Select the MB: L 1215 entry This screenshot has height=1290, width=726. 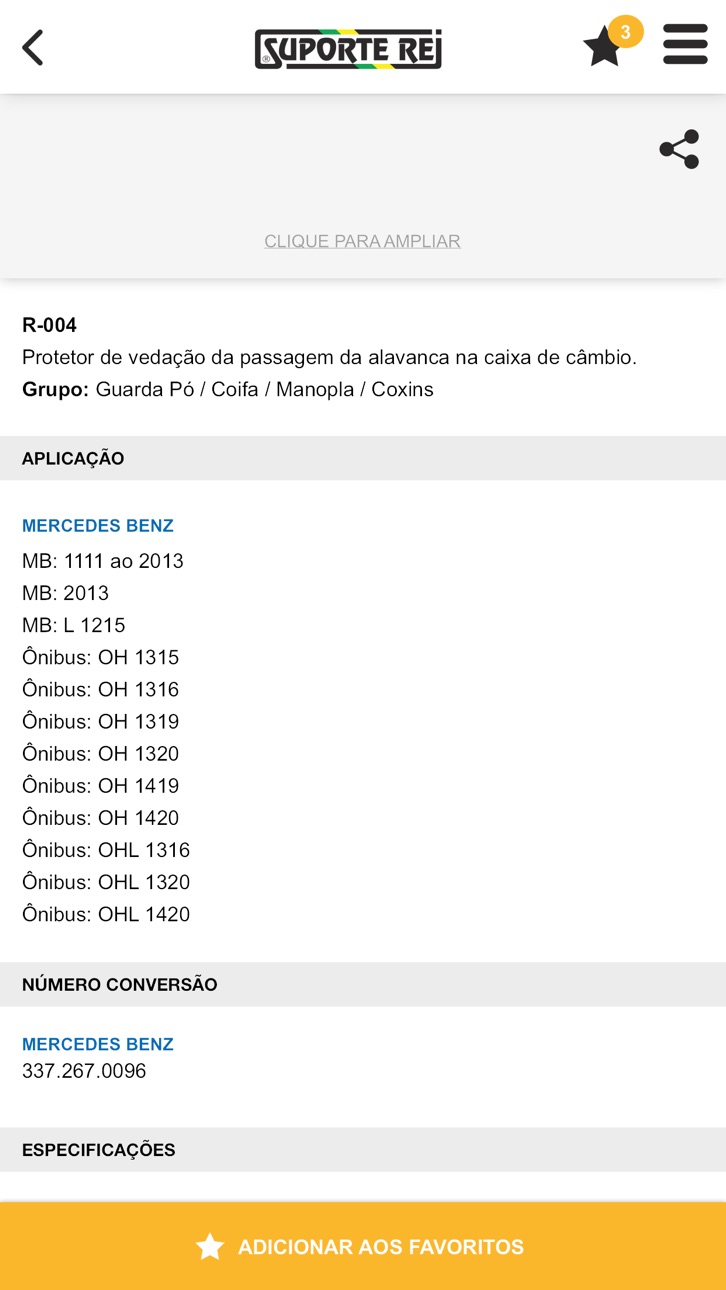74,625
